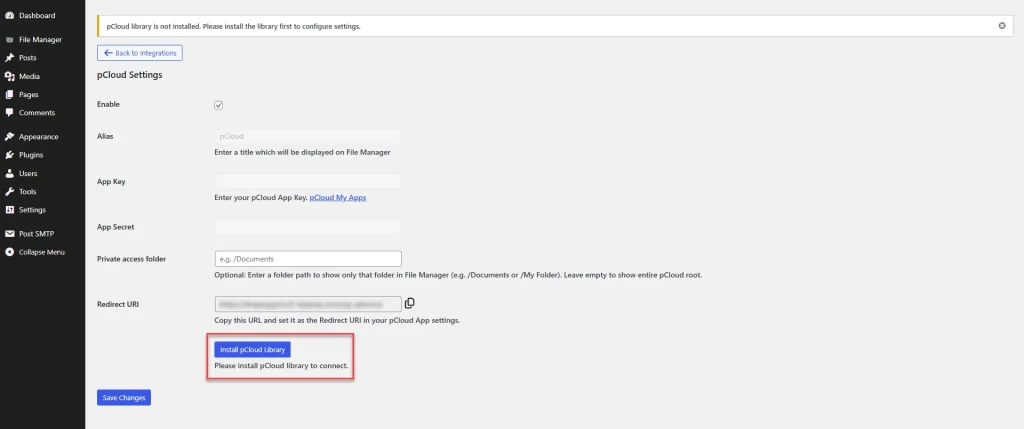Go Back to Integrations

click(x=140, y=53)
